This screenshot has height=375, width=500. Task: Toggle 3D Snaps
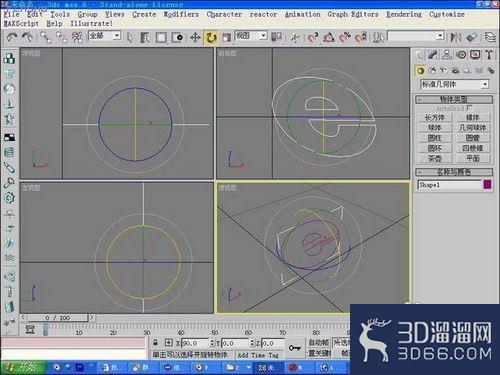(313, 37)
